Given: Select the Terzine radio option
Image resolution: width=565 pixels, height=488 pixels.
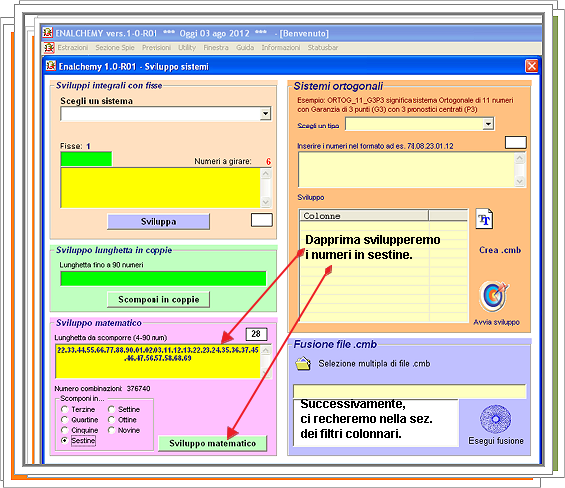Looking at the screenshot, I should (x=64, y=409).
